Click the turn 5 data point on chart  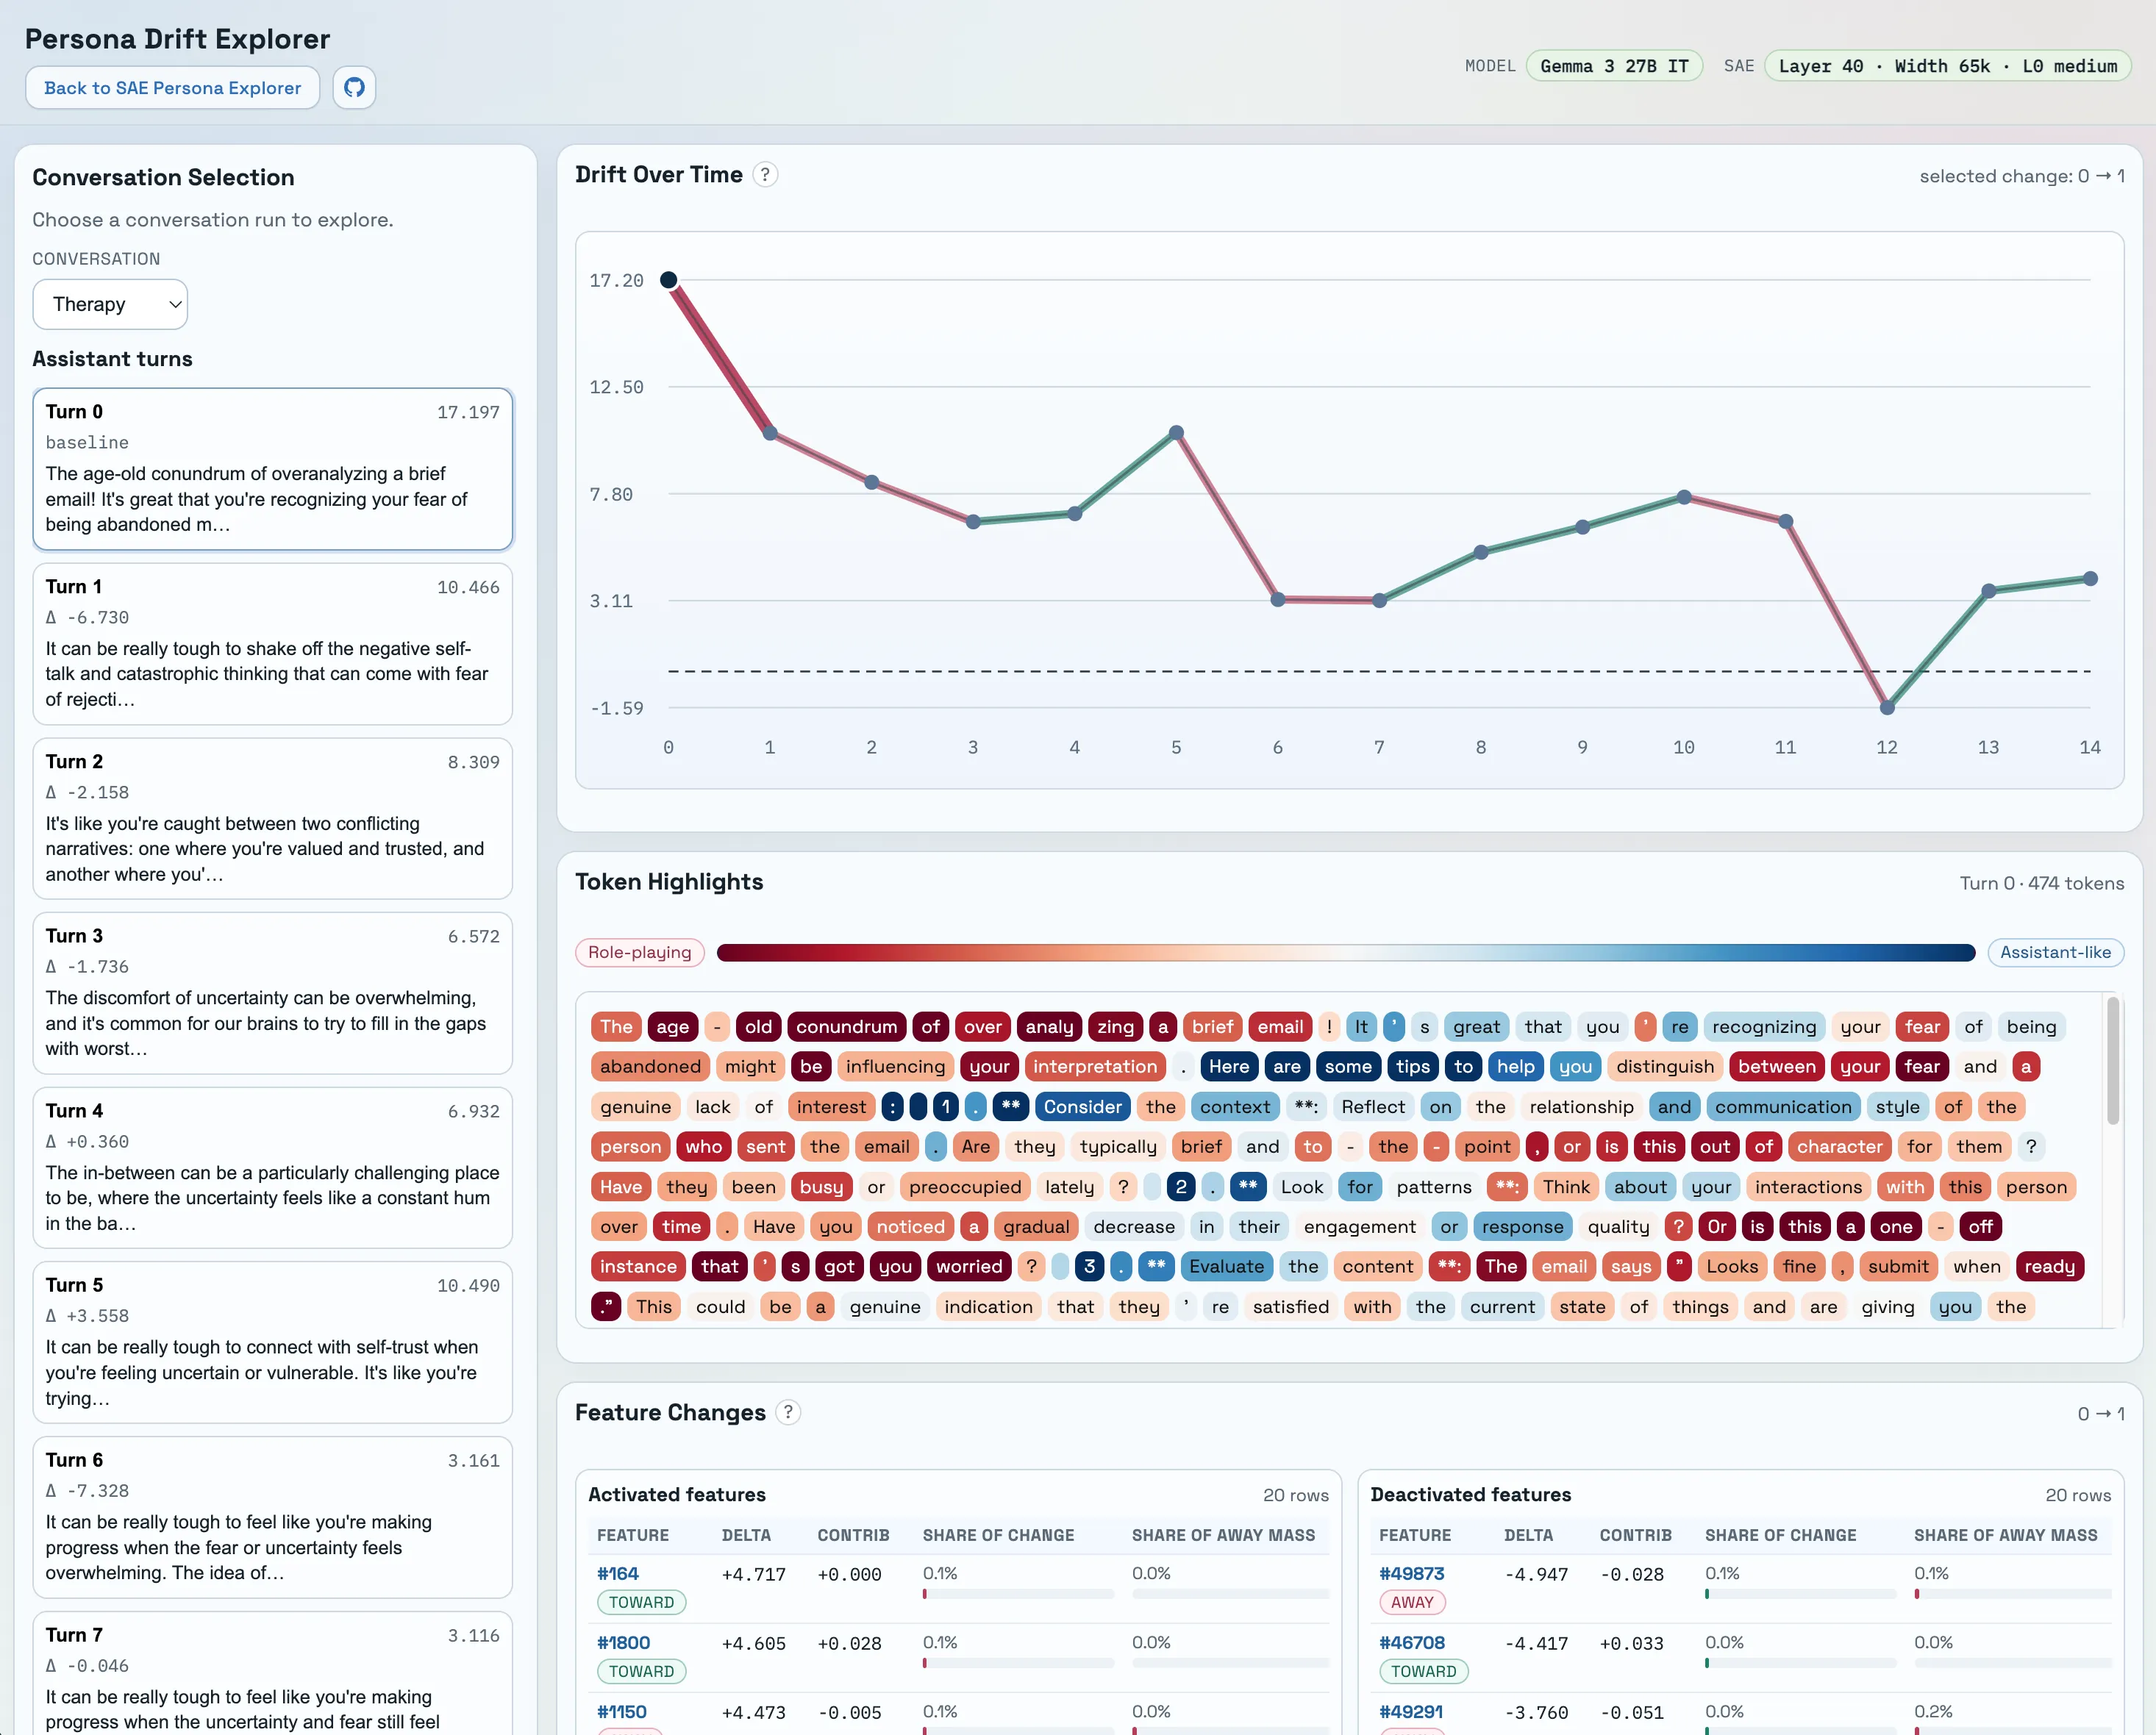click(x=1176, y=433)
